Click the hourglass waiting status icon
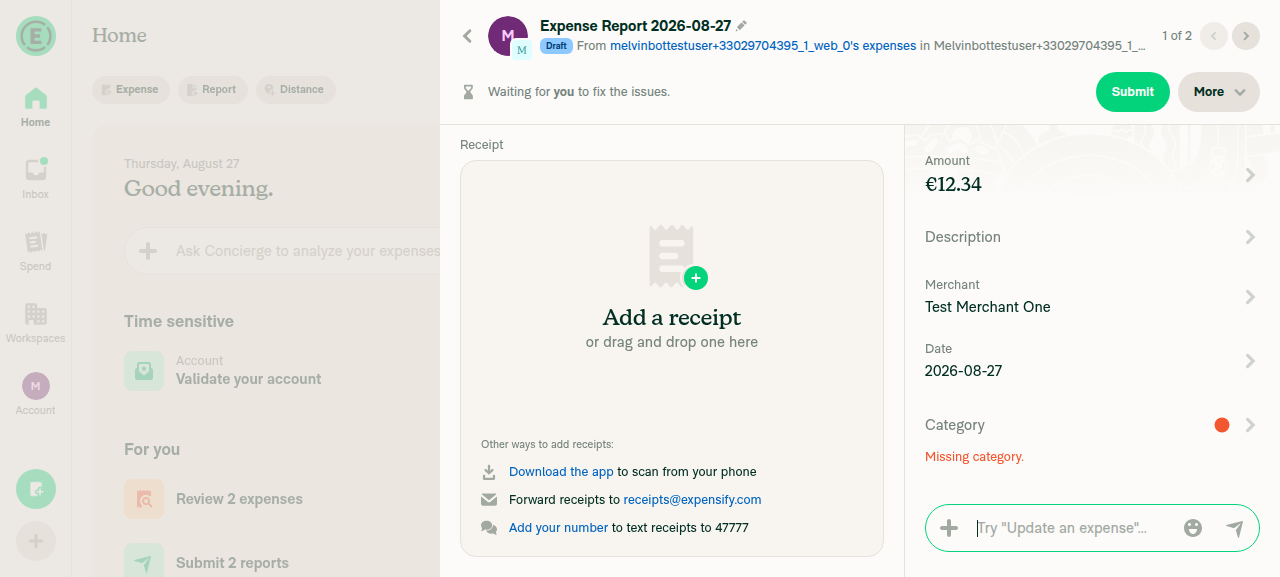This screenshot has height=577, width=1280. 468,92
